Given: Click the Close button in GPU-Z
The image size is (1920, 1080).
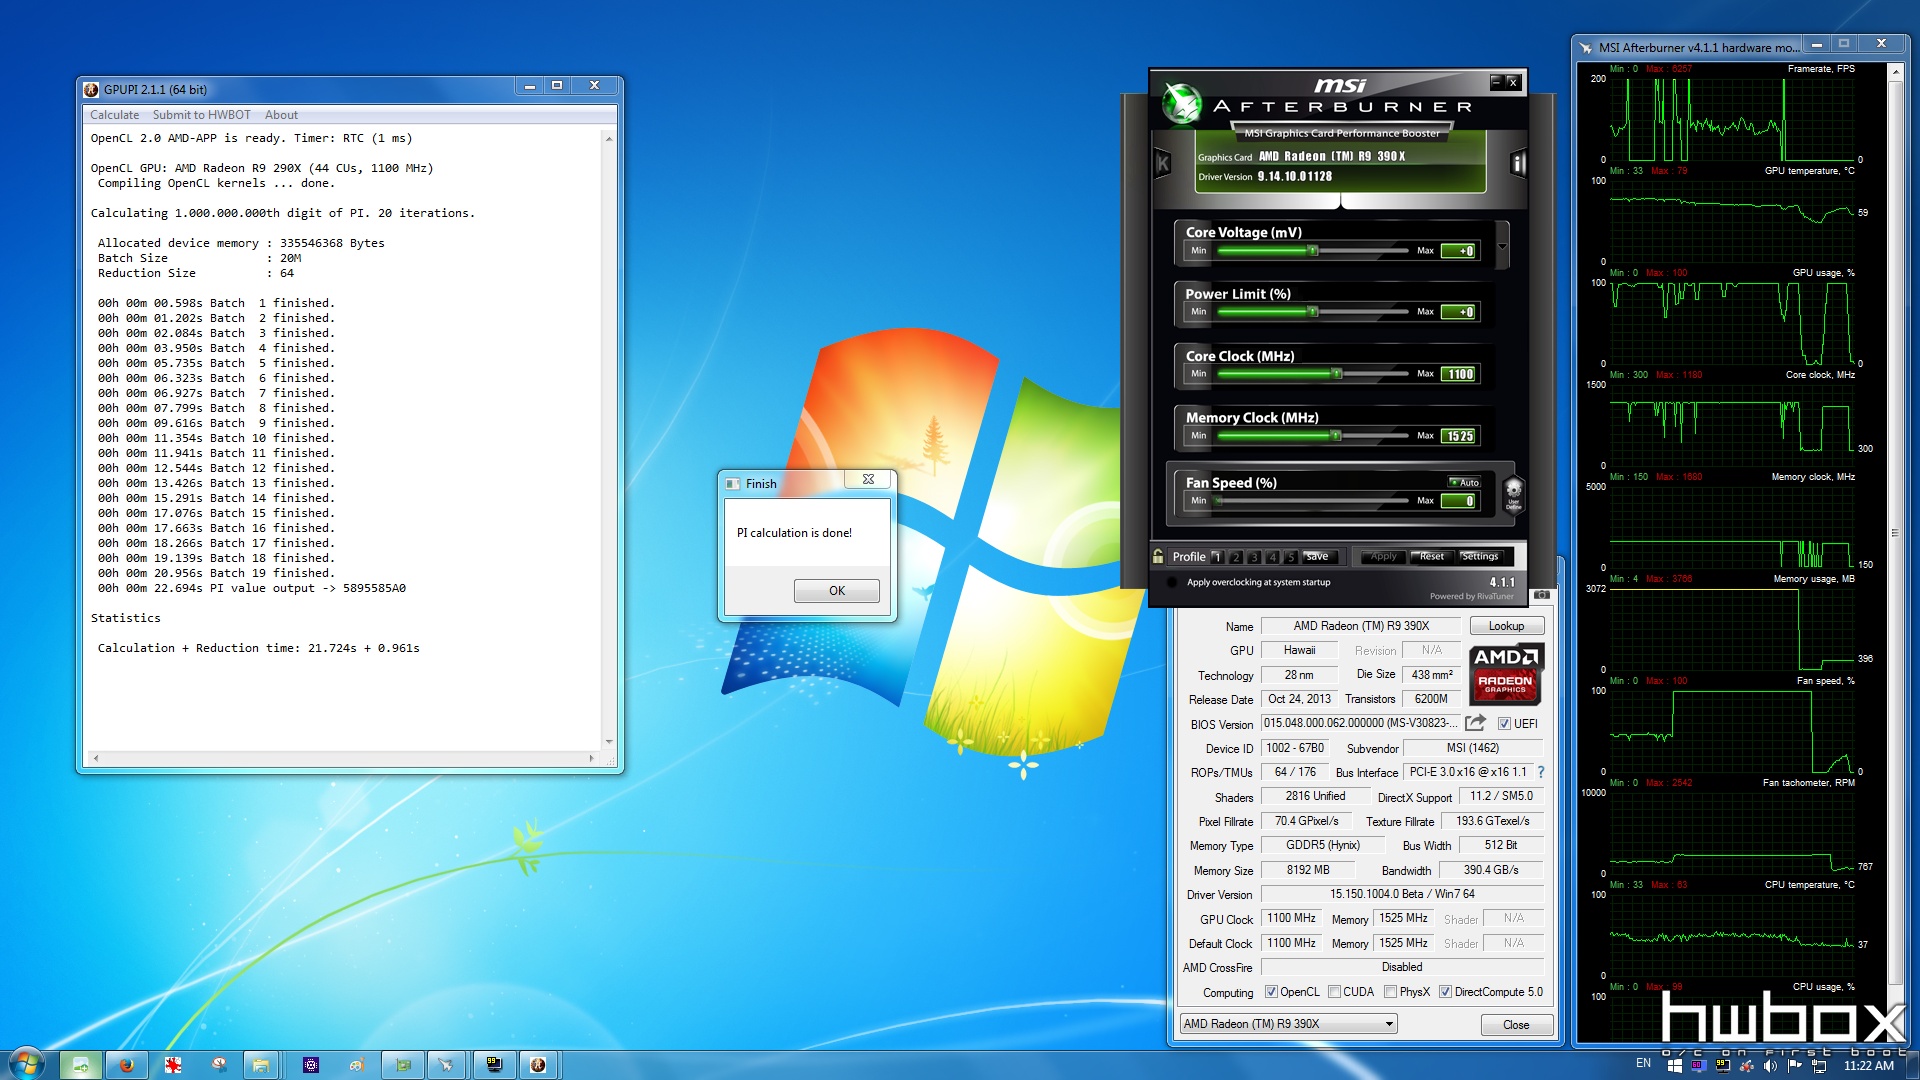Looking at the screenshot, I should (x=1516, y=1025).
